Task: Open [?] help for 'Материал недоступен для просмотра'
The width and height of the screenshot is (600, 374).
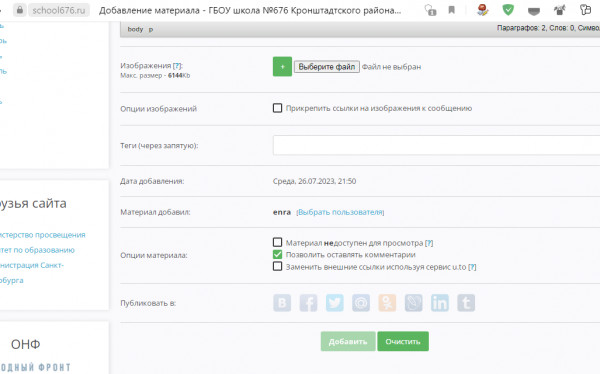Action: [x=429, y=243]
